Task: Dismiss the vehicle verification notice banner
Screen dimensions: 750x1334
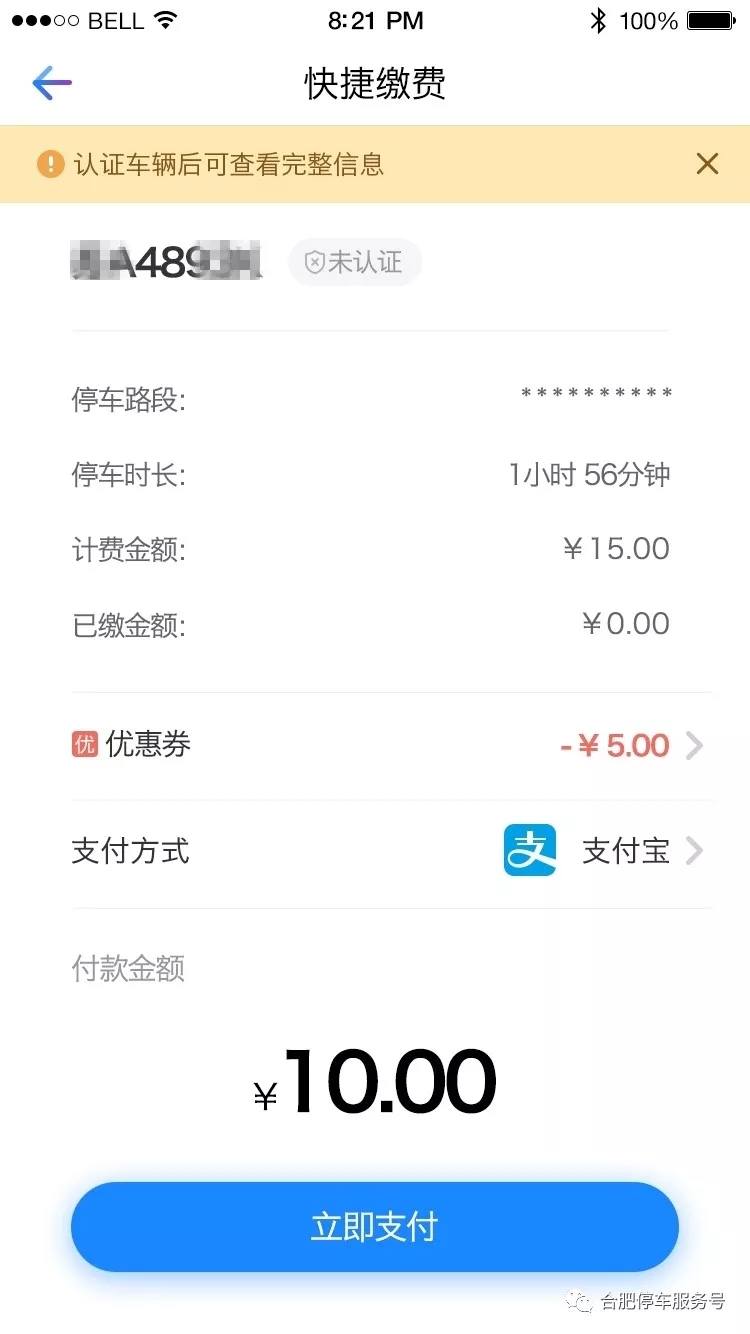Action: coord(707,164)
